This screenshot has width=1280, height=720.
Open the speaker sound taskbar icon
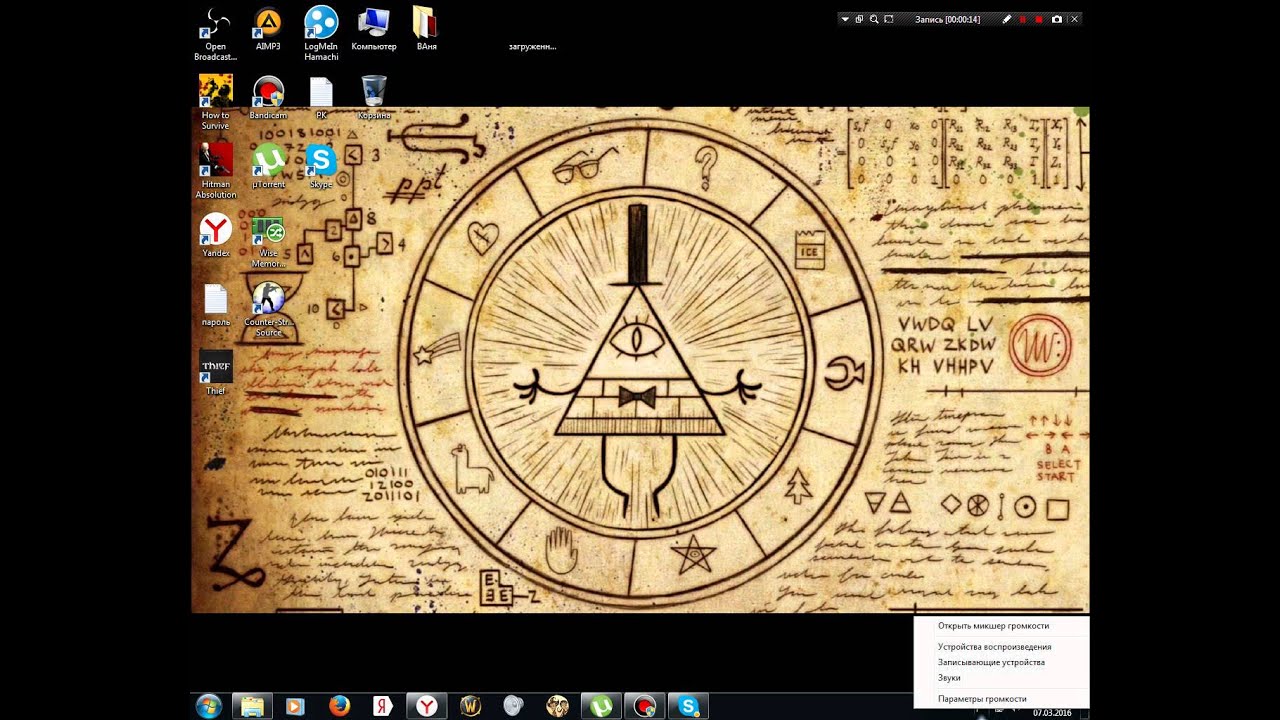[513, 706]
